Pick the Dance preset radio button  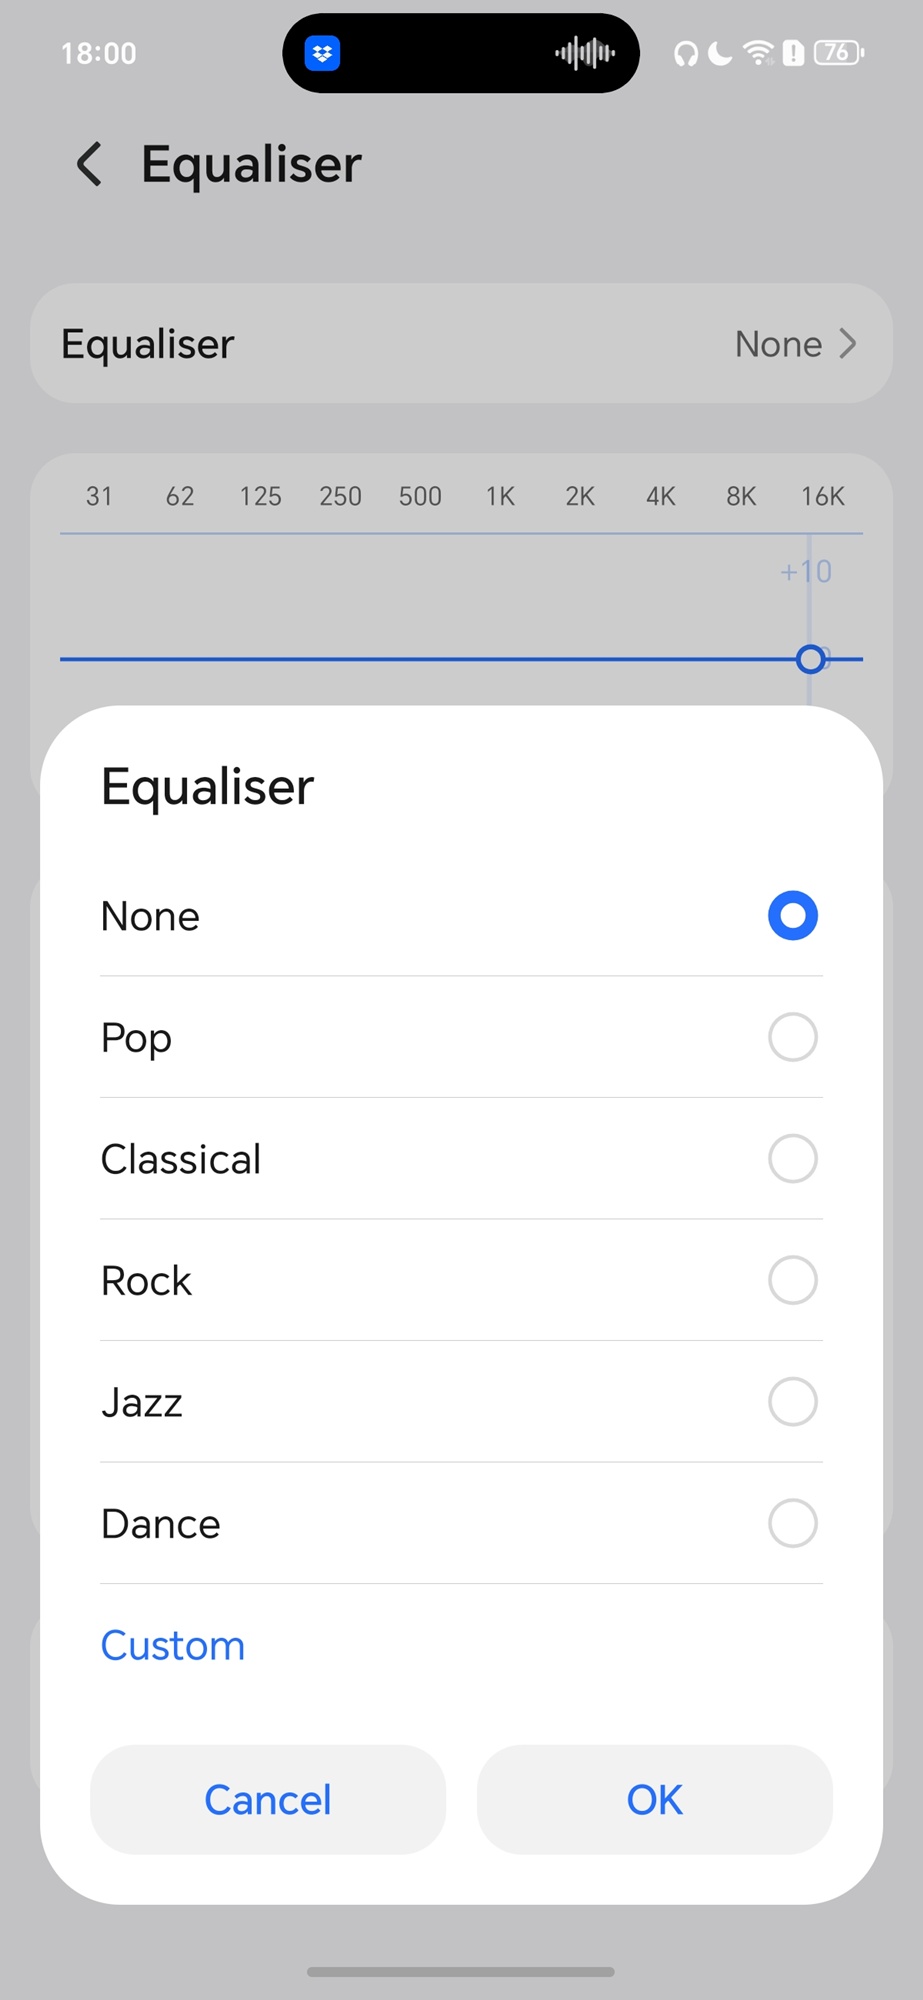click(x=792, y=1523)
